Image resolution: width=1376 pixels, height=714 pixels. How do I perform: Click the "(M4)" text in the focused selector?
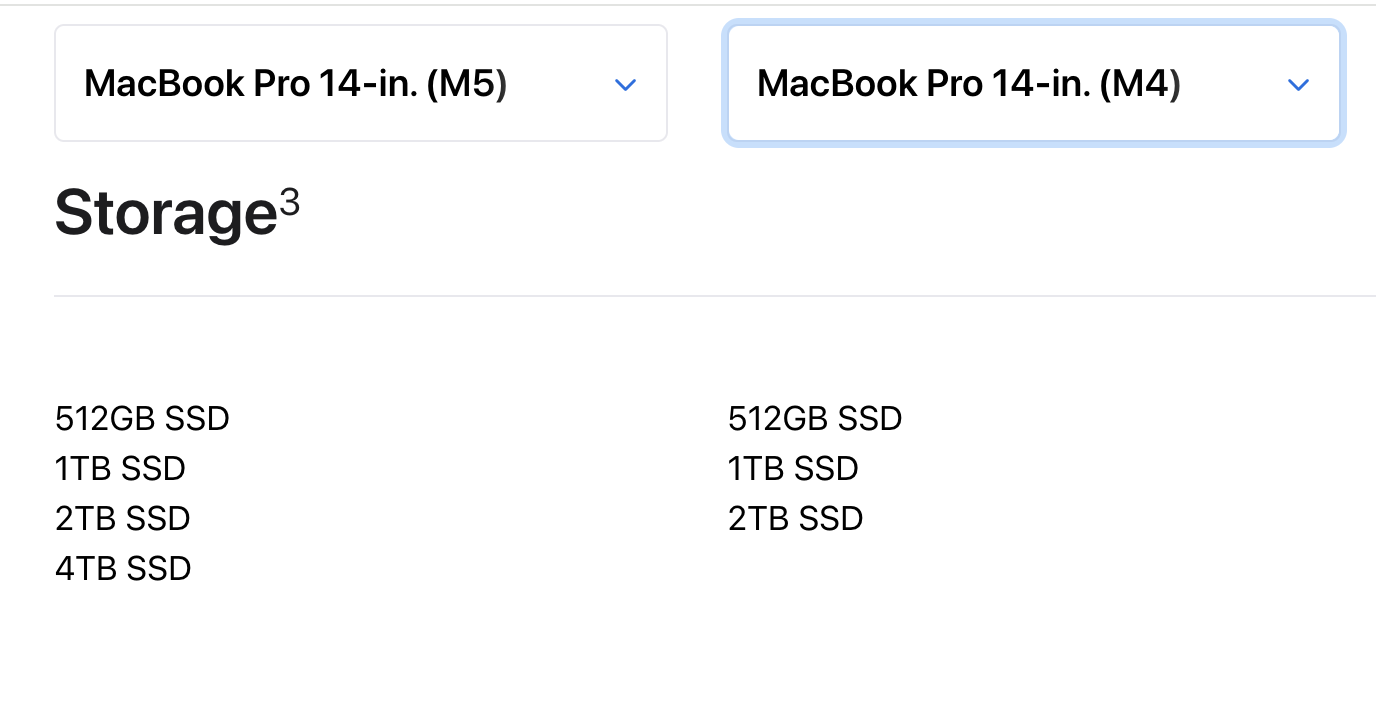(x=1139, y=83)
